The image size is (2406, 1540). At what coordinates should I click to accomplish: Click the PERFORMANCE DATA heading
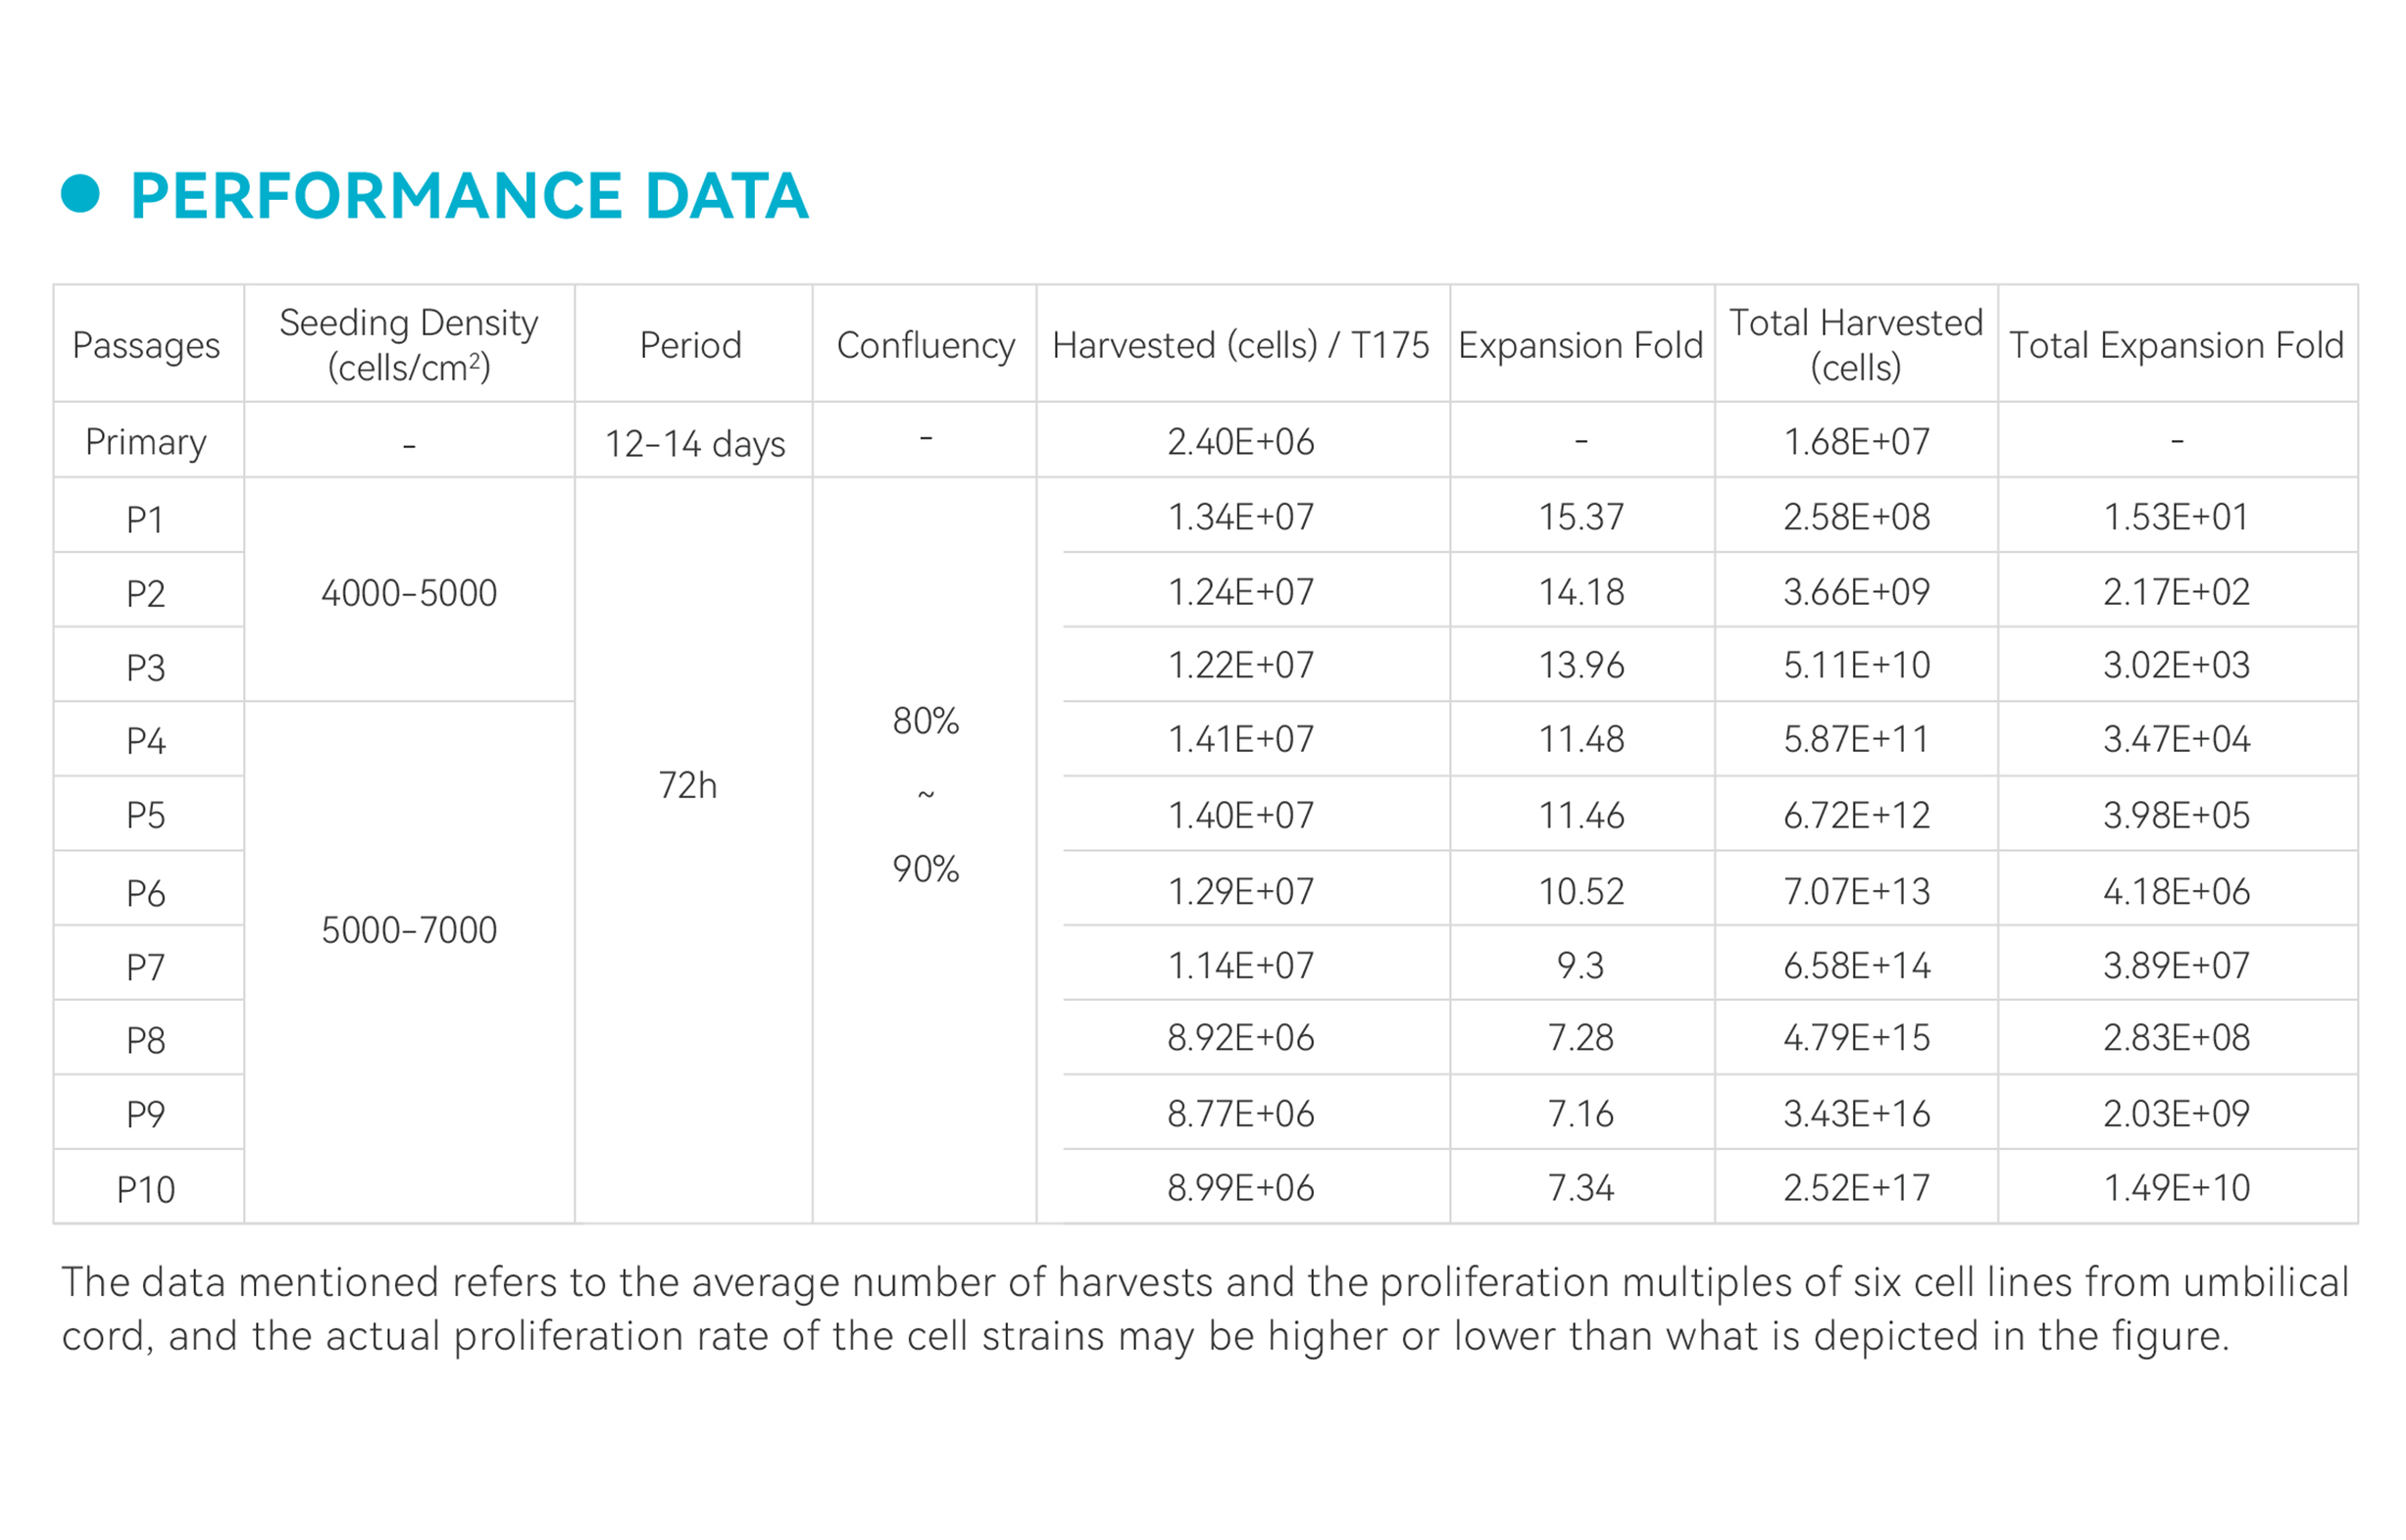[x=469, y=196]
